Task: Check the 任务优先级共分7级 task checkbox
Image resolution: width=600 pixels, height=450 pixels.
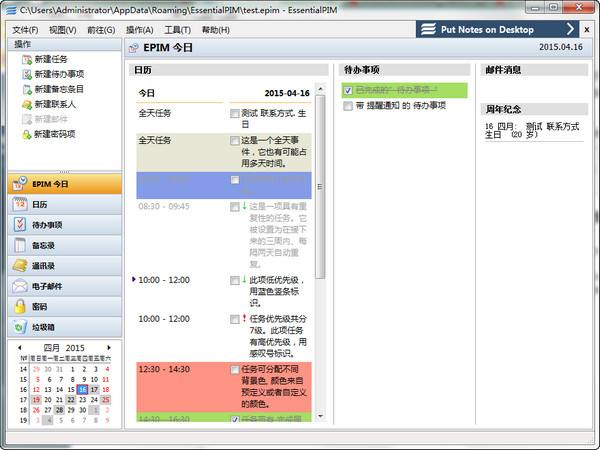Action: [x=235, y=319]
